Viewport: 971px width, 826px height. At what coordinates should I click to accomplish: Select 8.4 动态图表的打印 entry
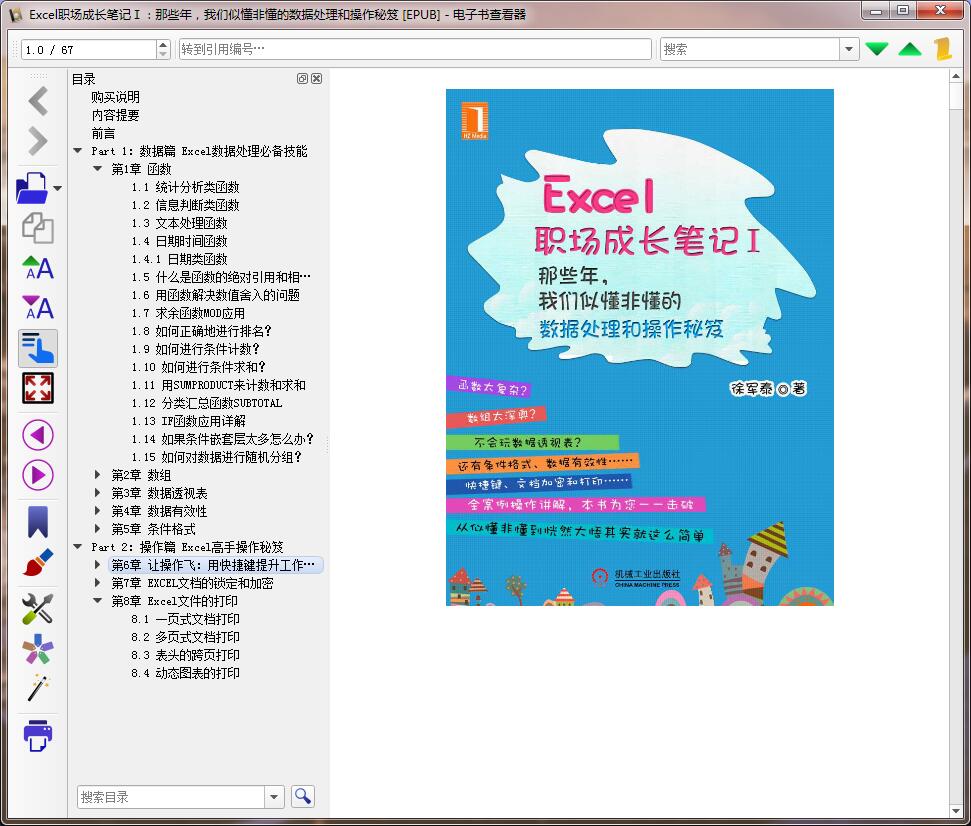(x=185, y=672)
